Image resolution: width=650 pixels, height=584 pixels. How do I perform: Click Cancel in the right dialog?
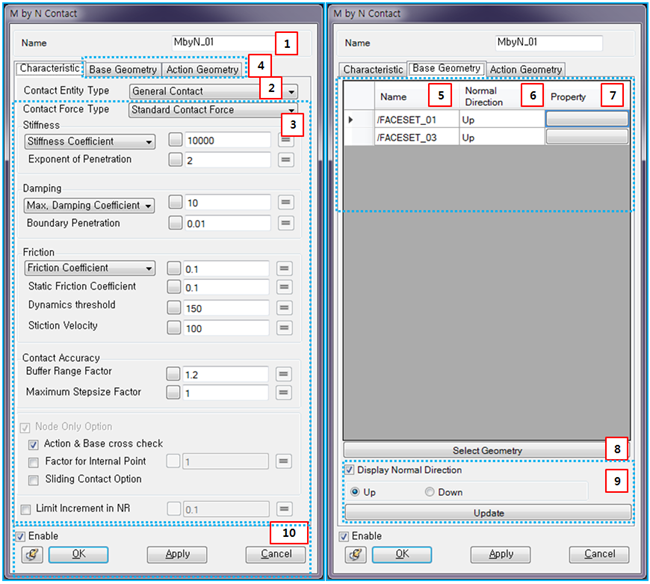599,554
